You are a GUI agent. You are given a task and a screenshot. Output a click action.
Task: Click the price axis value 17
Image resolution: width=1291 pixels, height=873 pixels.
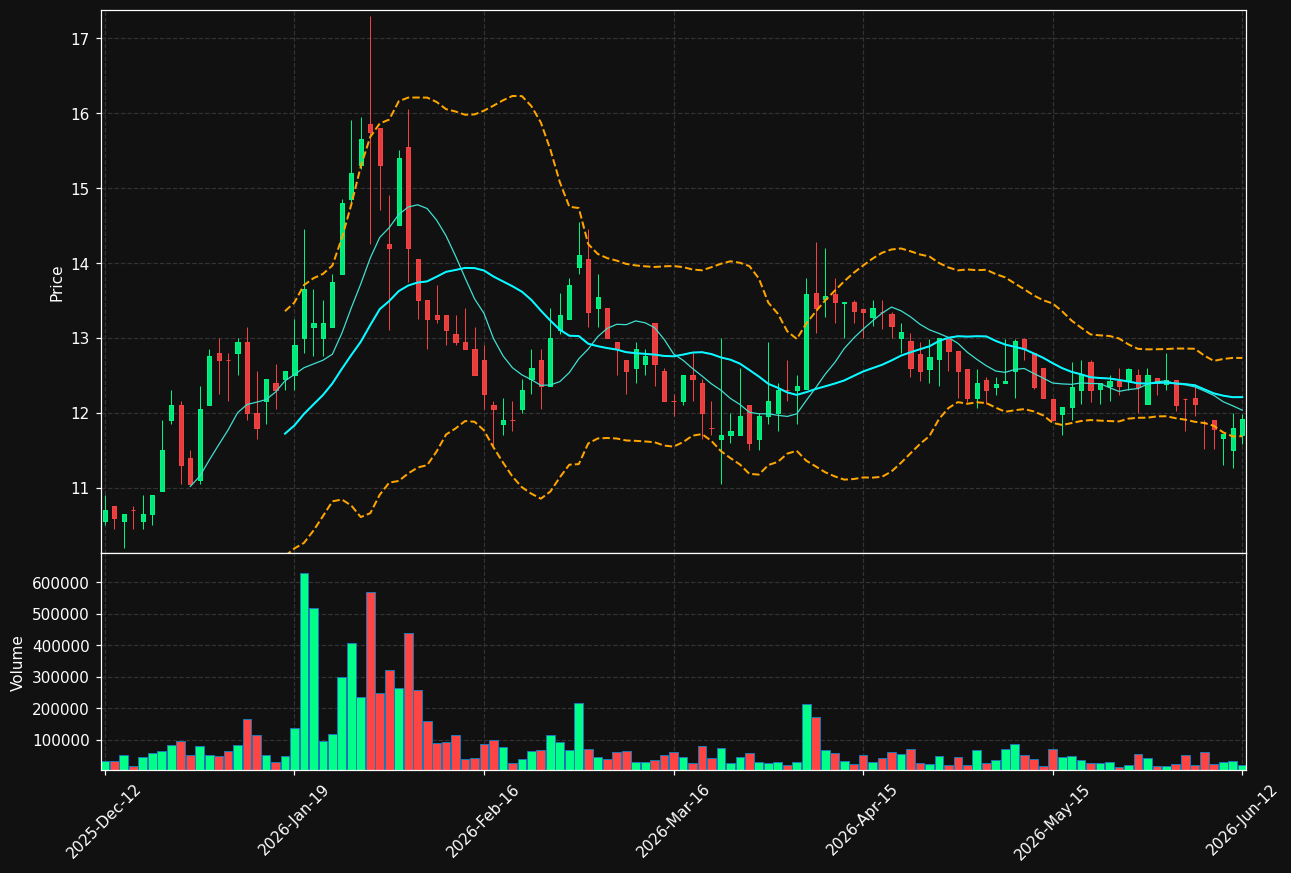click(x=80, y=39)
